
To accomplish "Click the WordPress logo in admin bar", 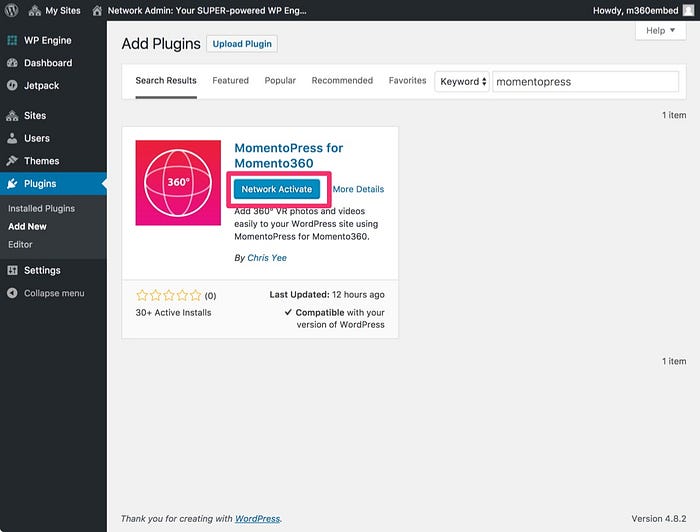I will click(x=11, y=10).
